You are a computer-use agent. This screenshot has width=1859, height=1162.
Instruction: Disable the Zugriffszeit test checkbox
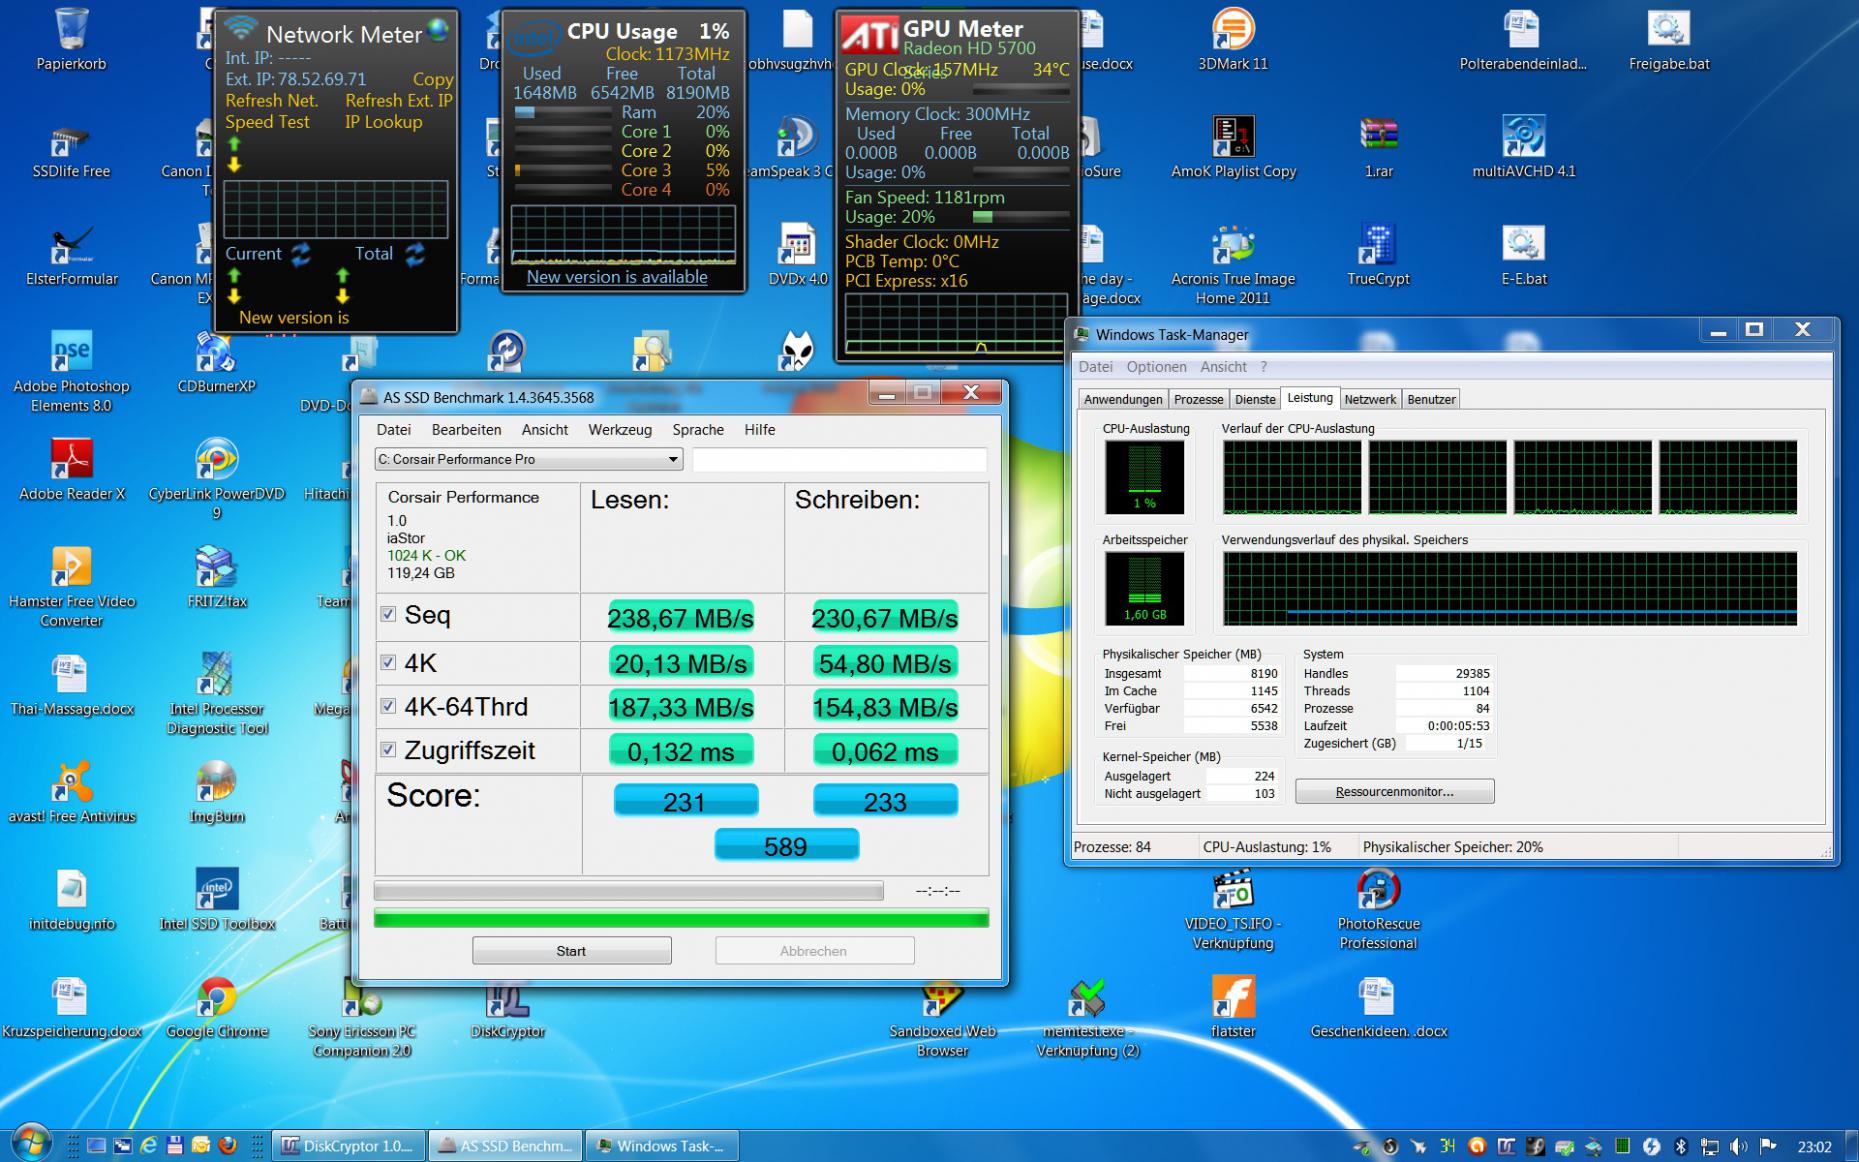click(x=388, y=749)
